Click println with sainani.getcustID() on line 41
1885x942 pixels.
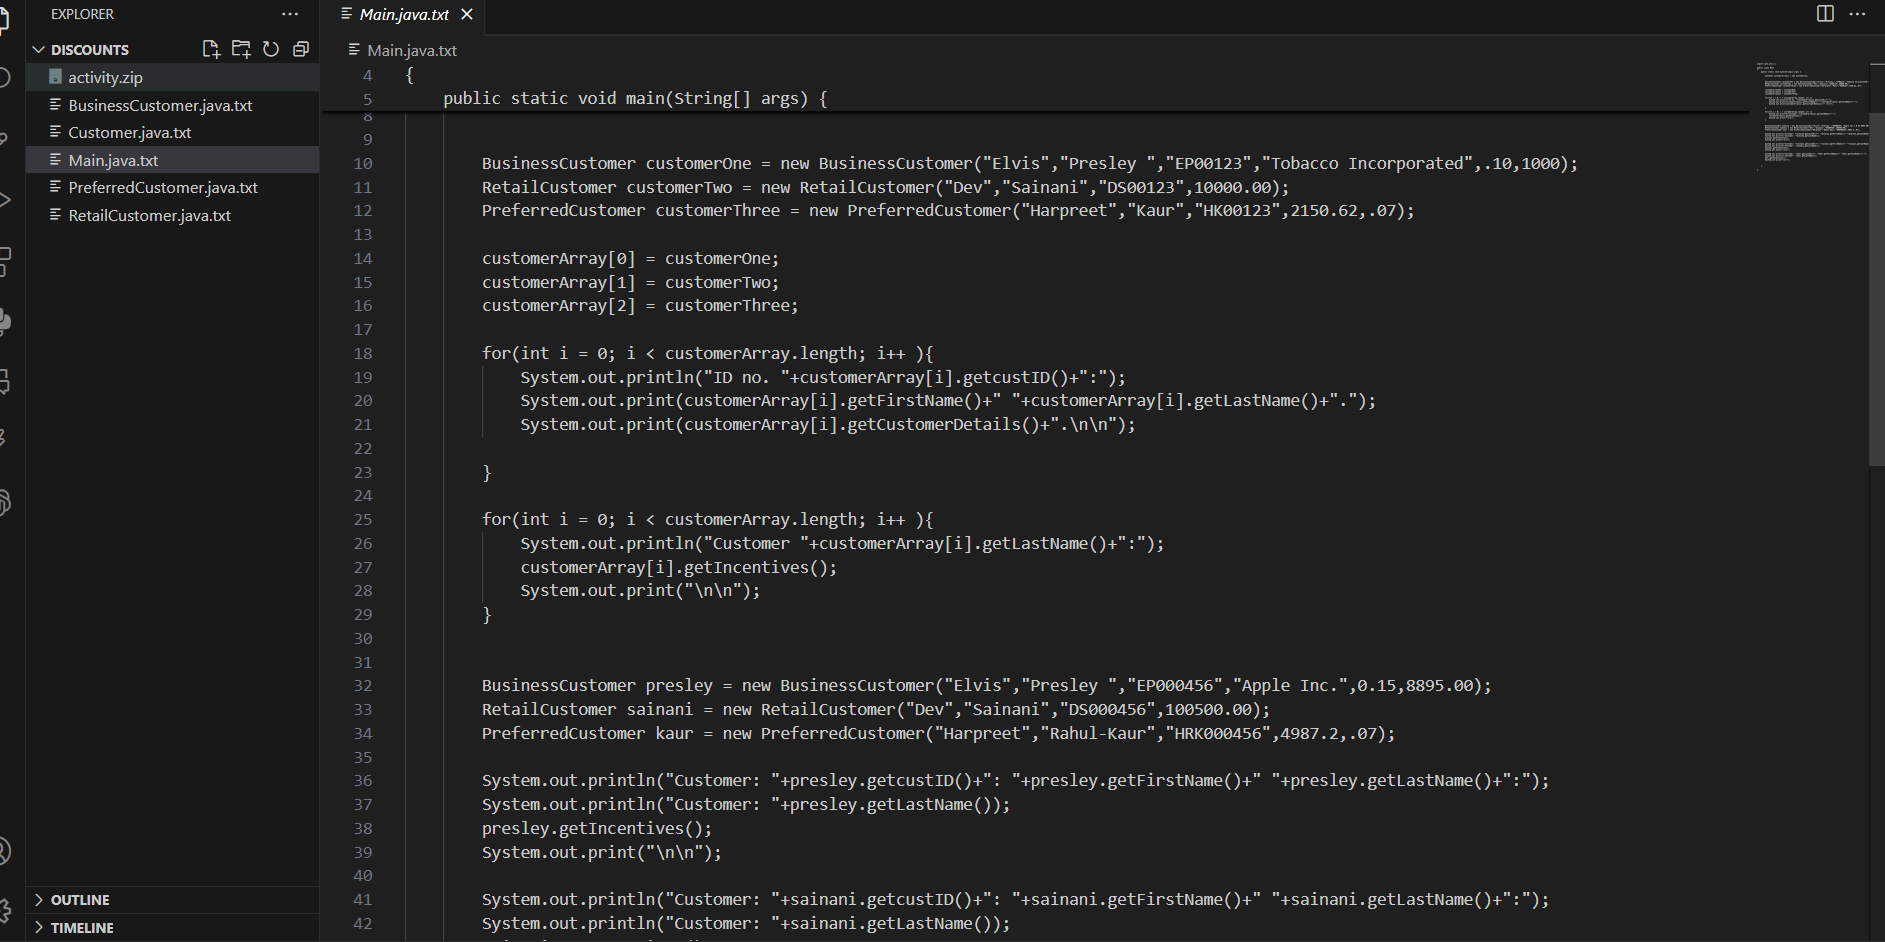click(1016, 899)
